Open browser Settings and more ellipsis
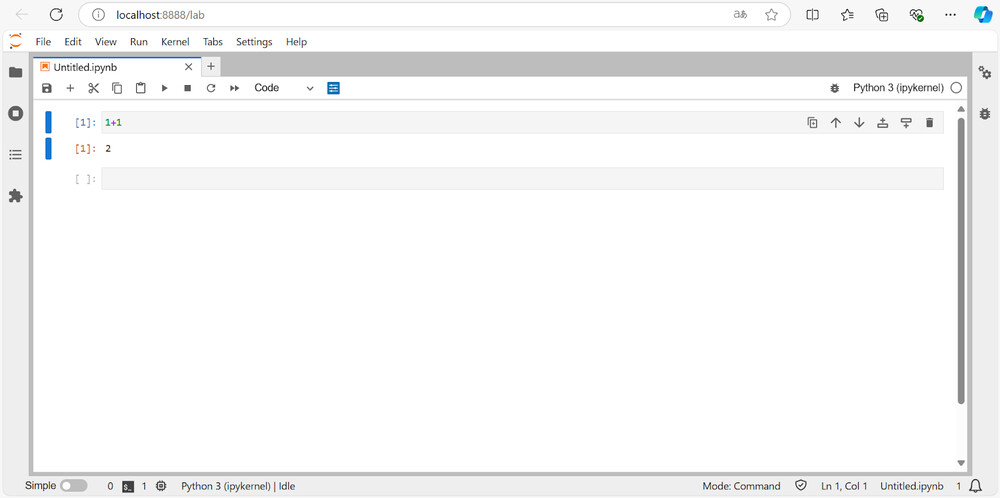The height and width of the screenshot is (498, 1000). pyautogui.click(x=950, y=15)
